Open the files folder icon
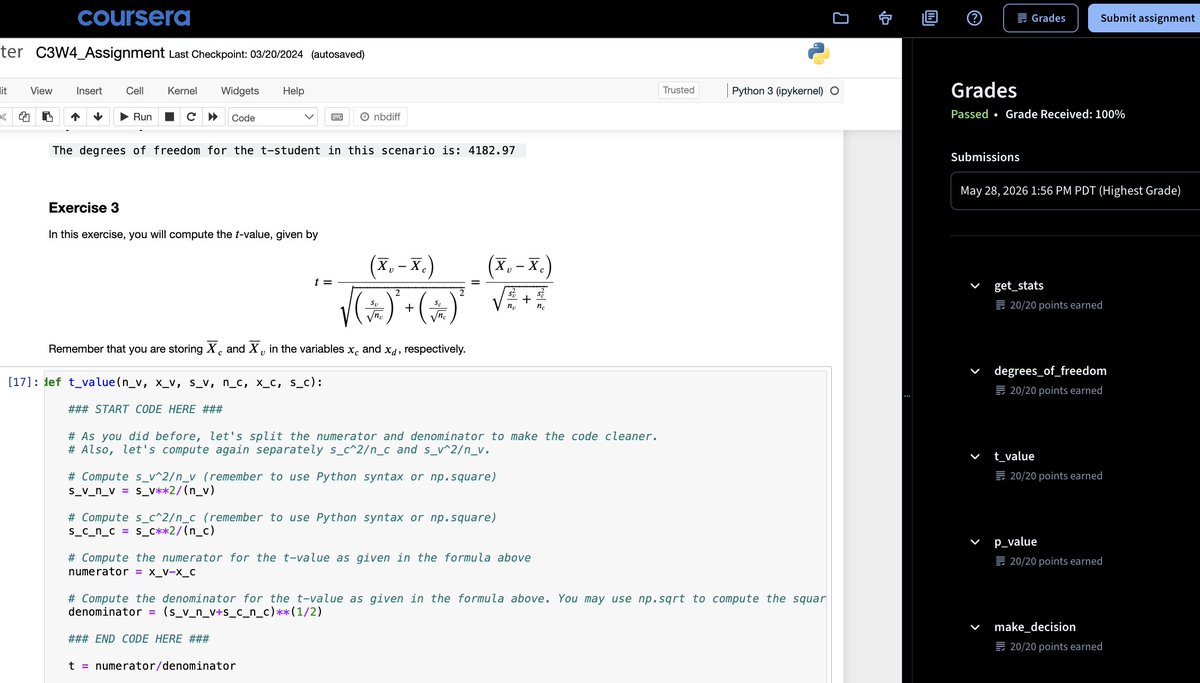 tap(840, 18)
